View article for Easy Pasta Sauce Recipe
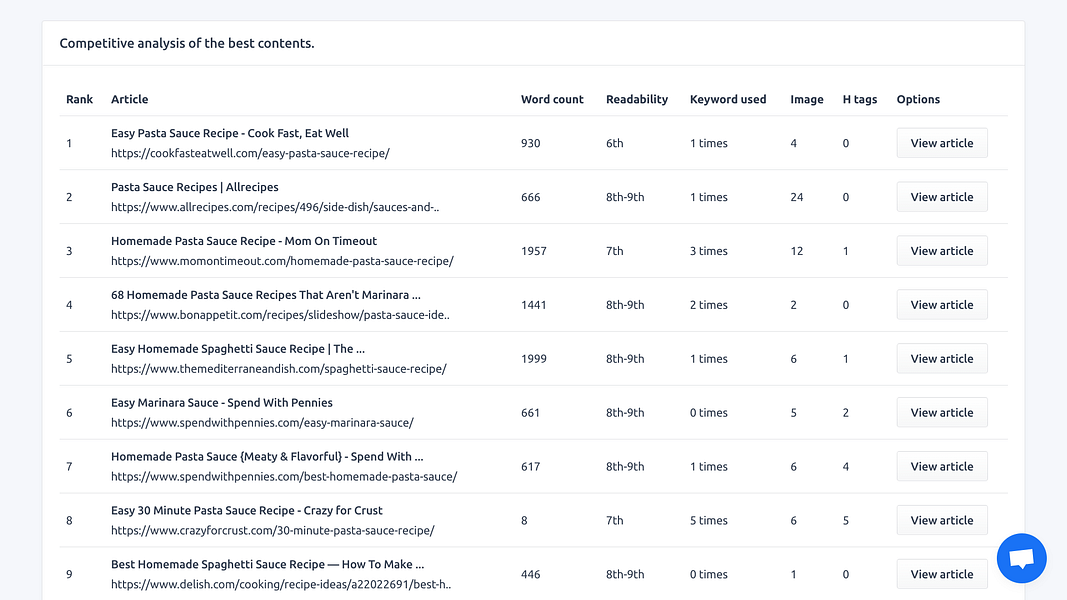 point(942,143)
